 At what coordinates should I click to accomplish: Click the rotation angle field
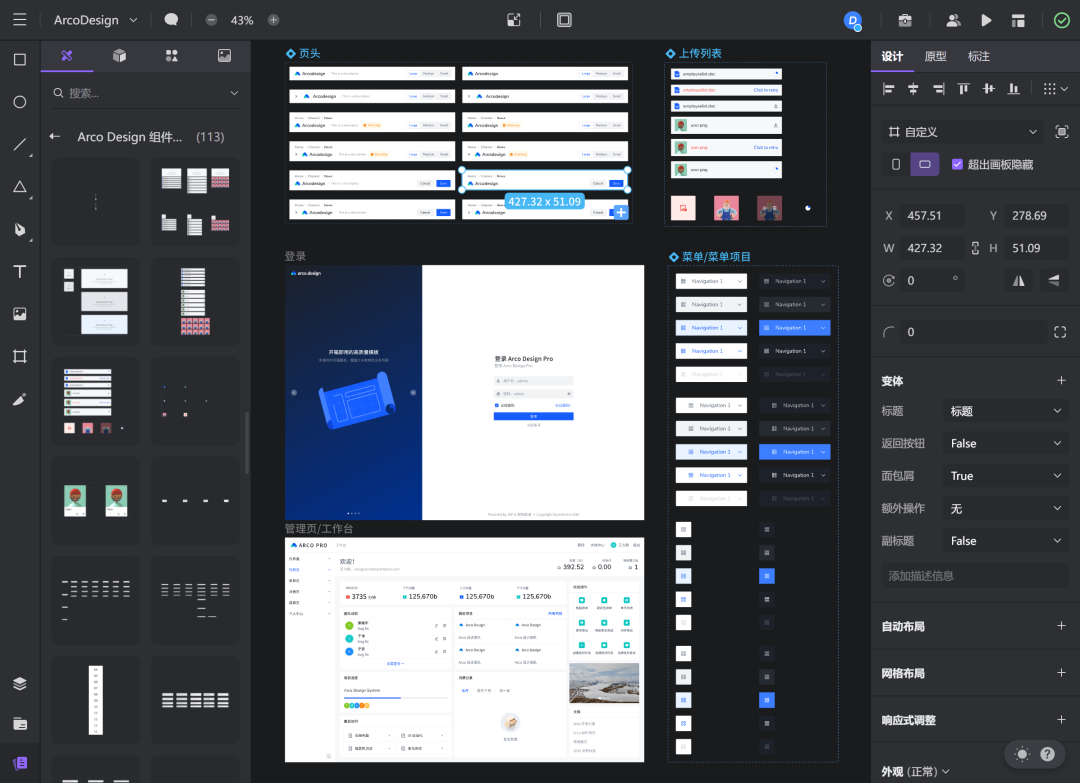(x=930, y=280)
